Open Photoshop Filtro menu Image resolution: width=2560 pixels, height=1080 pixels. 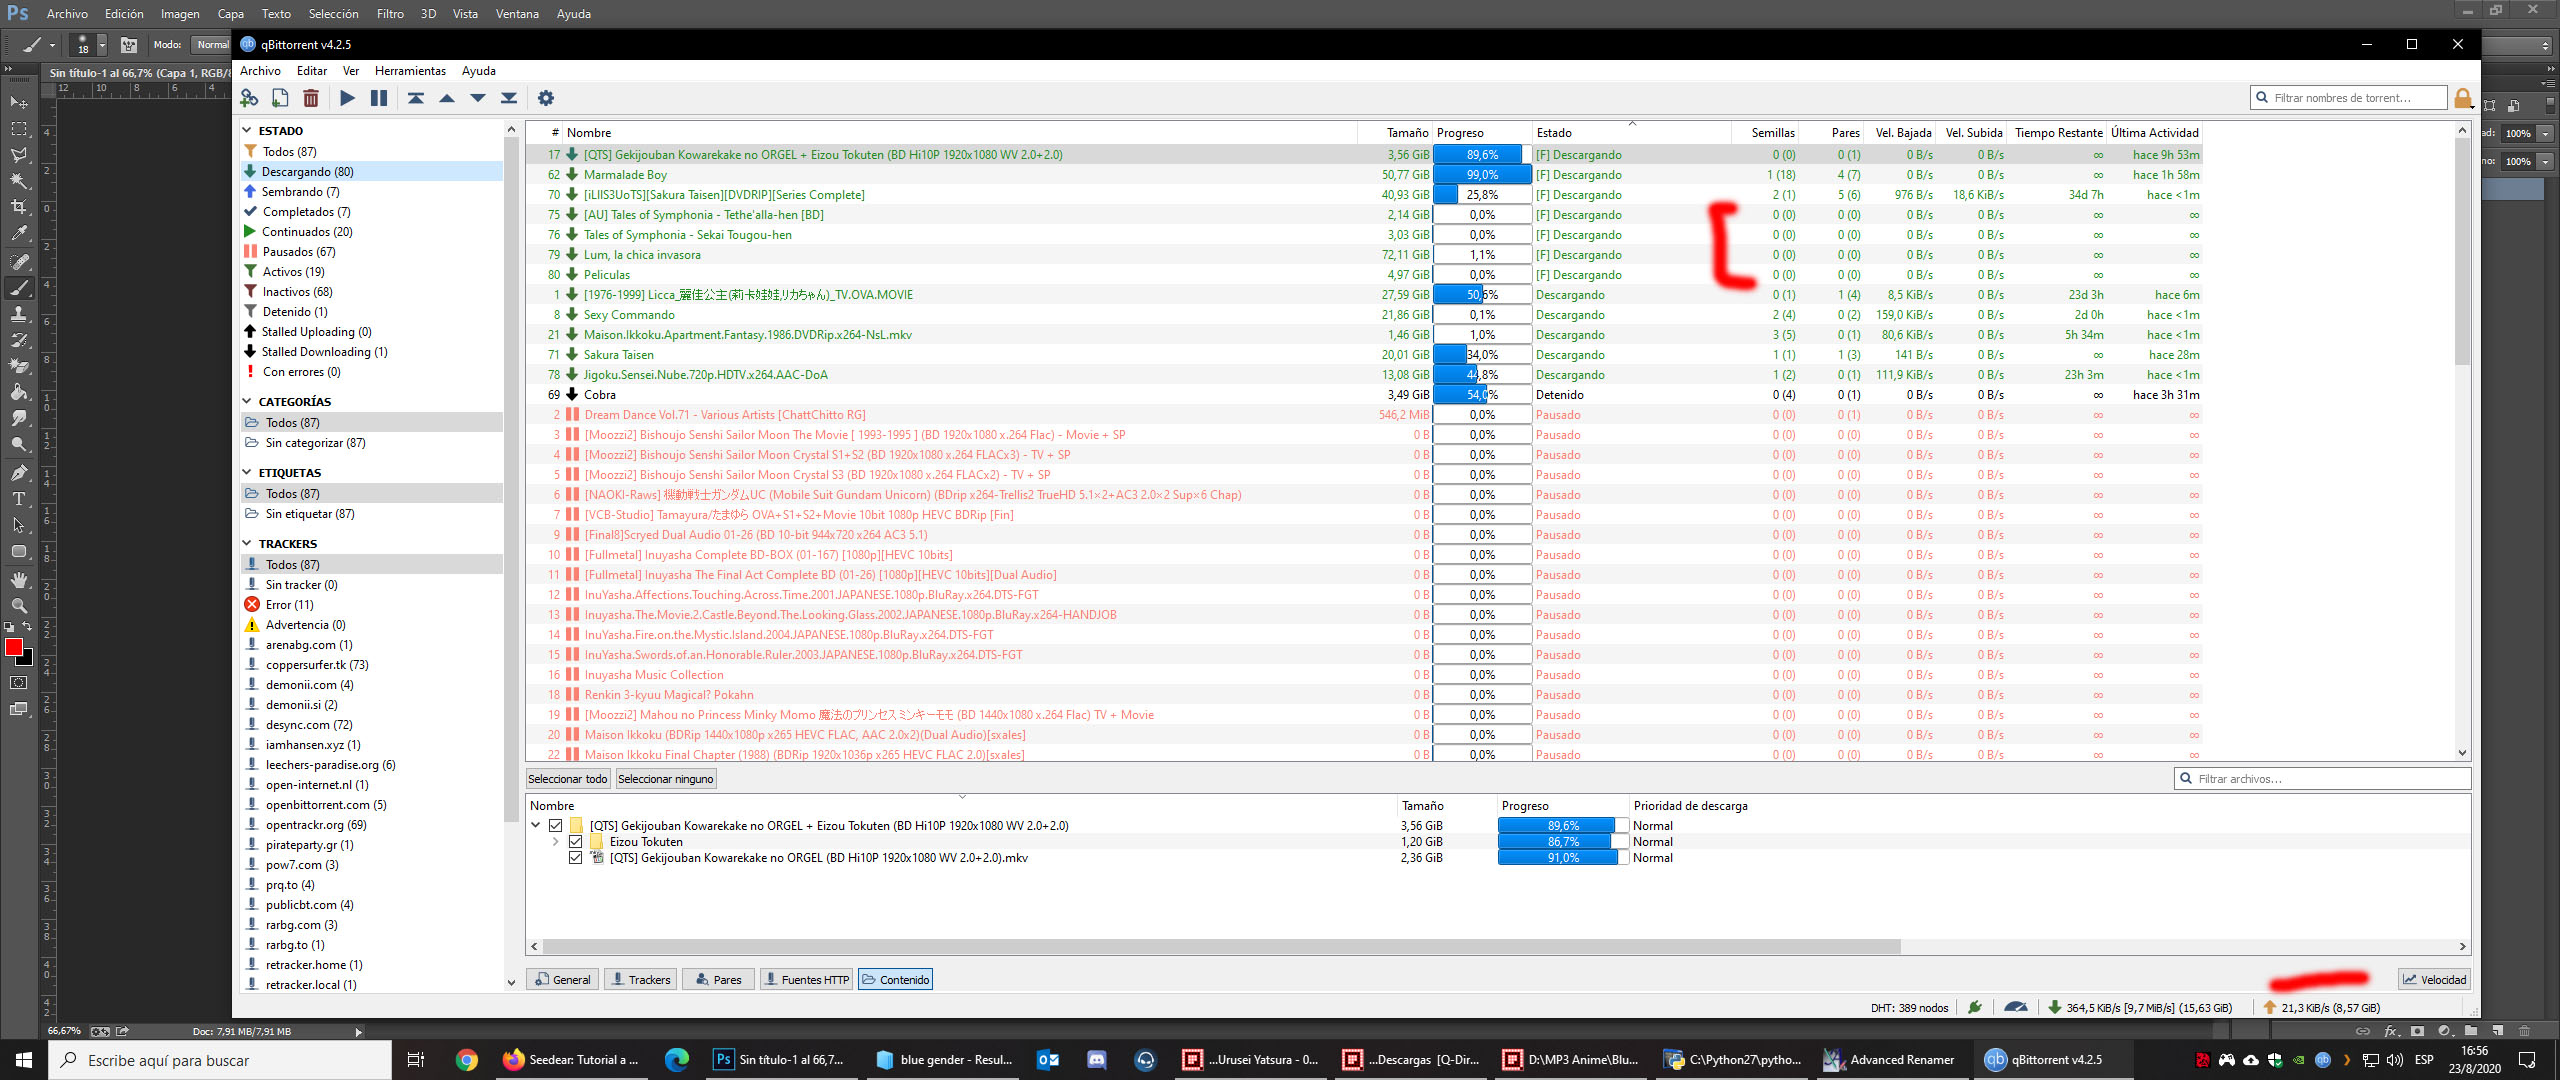(390, 14)
